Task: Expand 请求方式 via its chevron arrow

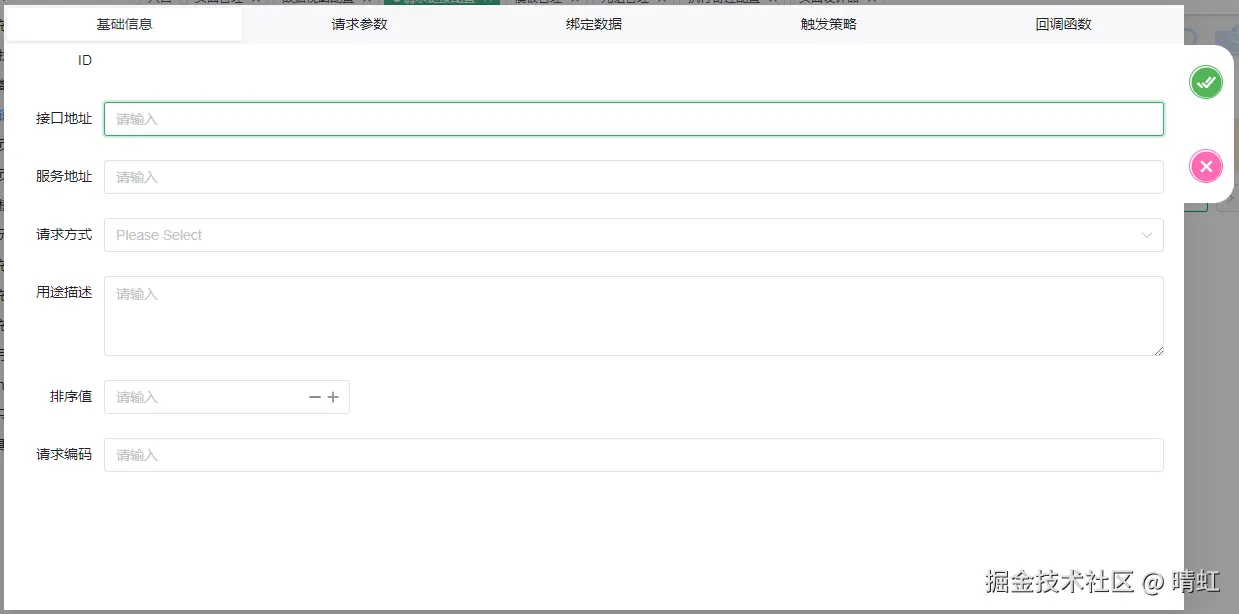Action: coord(1147,235)
